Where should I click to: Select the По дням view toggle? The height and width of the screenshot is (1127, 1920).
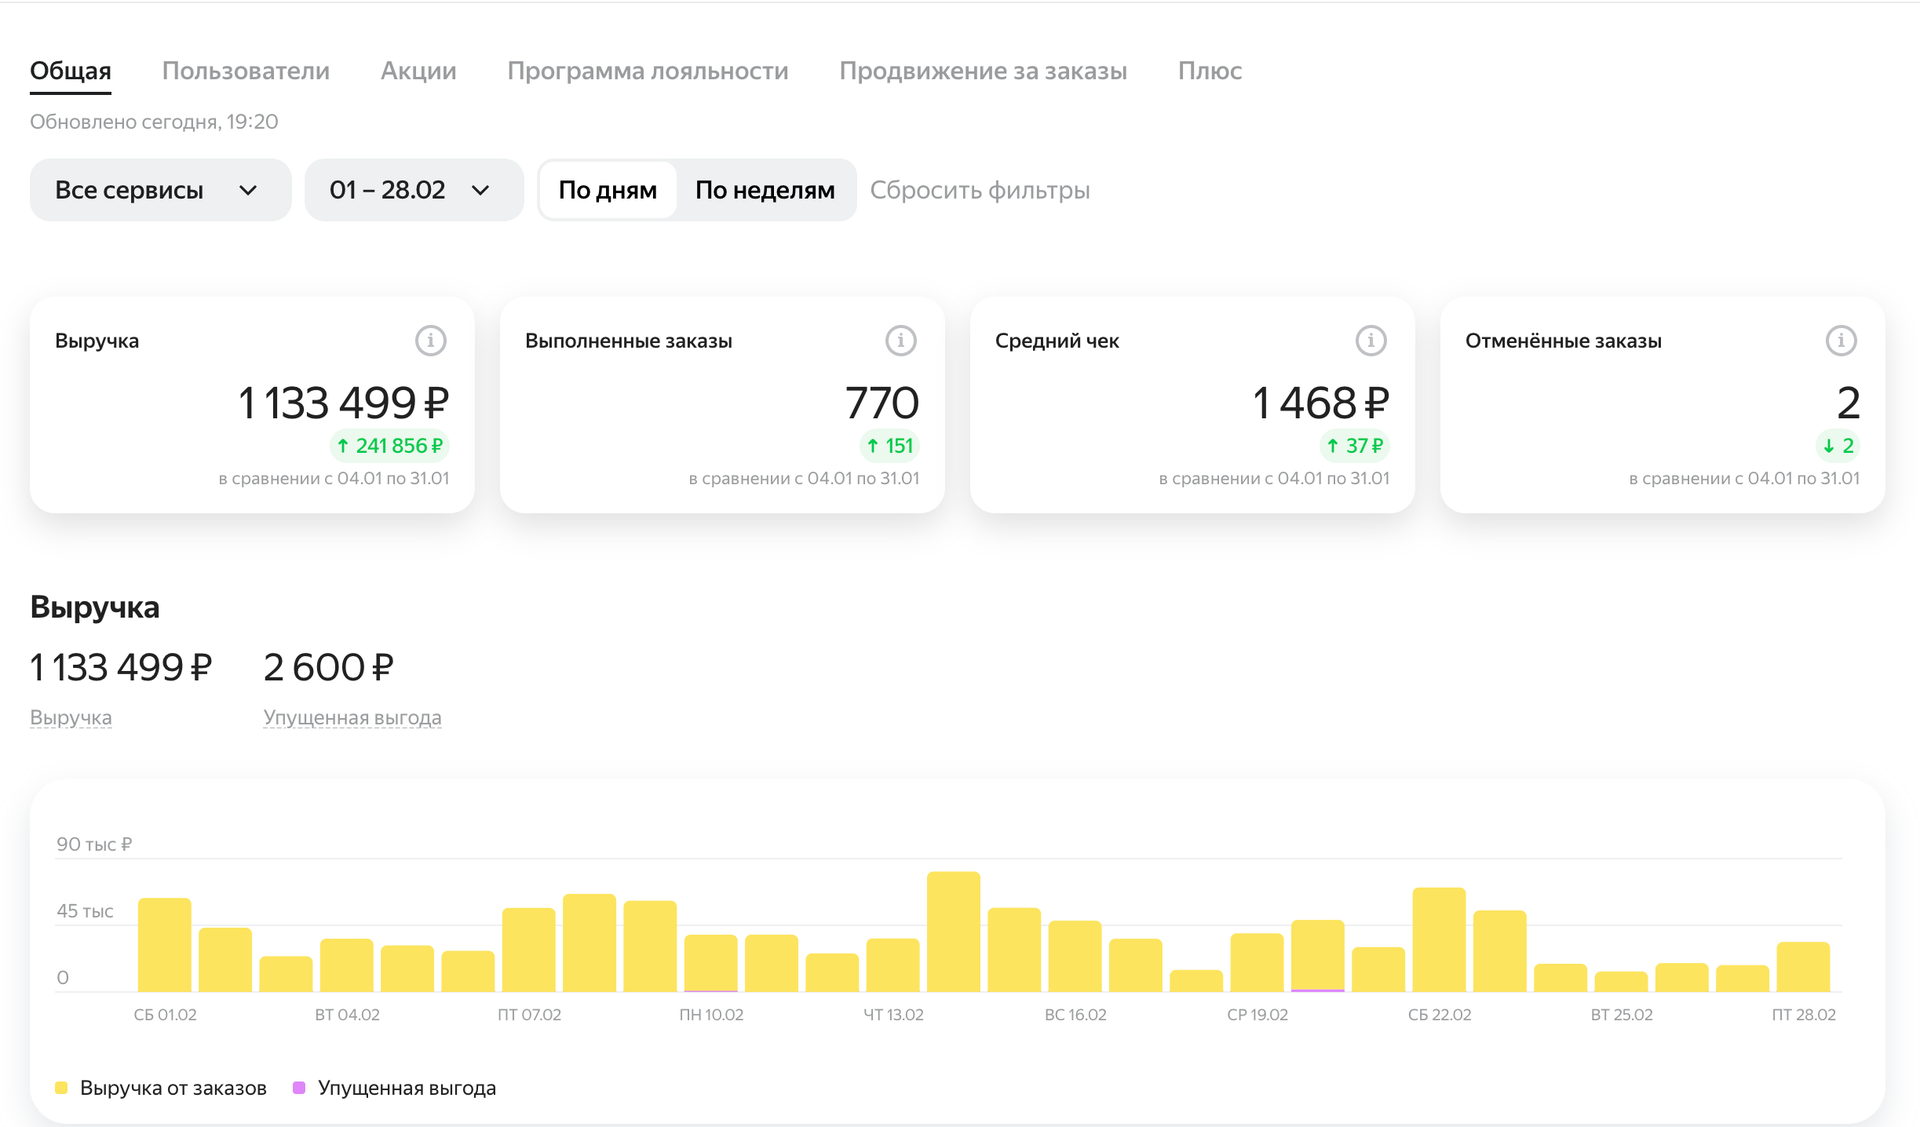[607, 190]
